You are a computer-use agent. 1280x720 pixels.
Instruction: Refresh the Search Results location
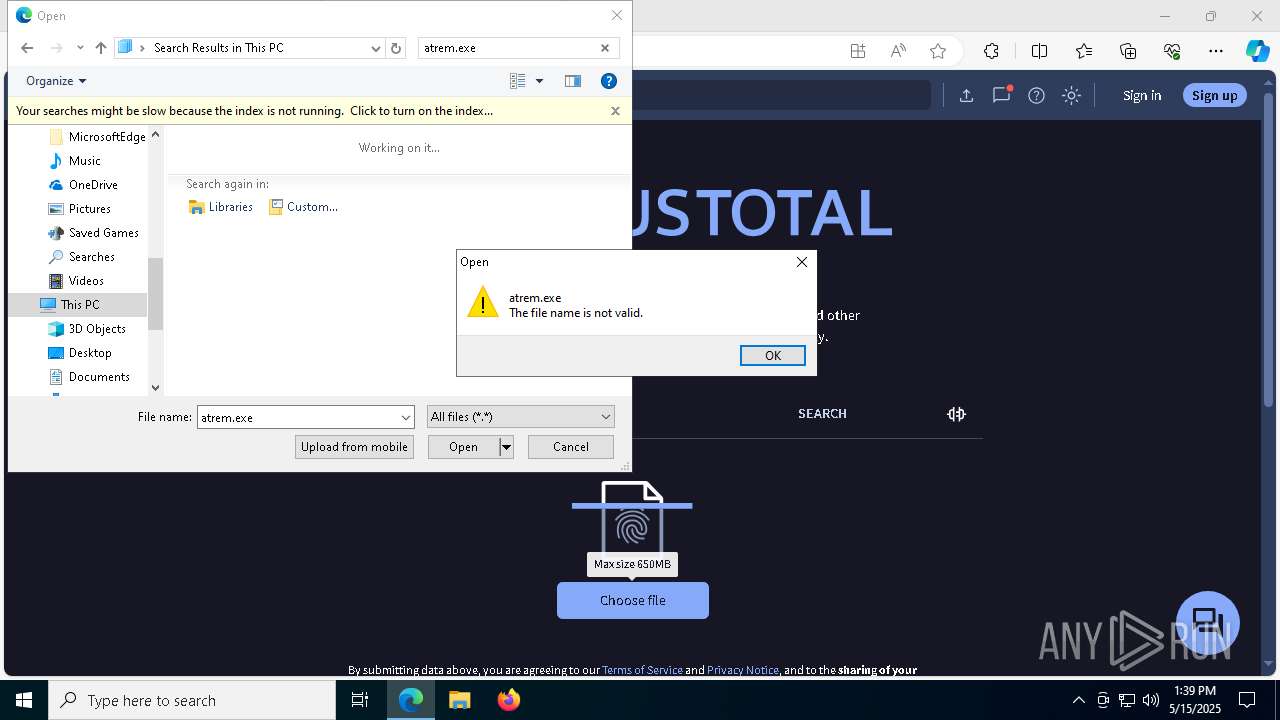pyautogui.click(x=396, y=48)
